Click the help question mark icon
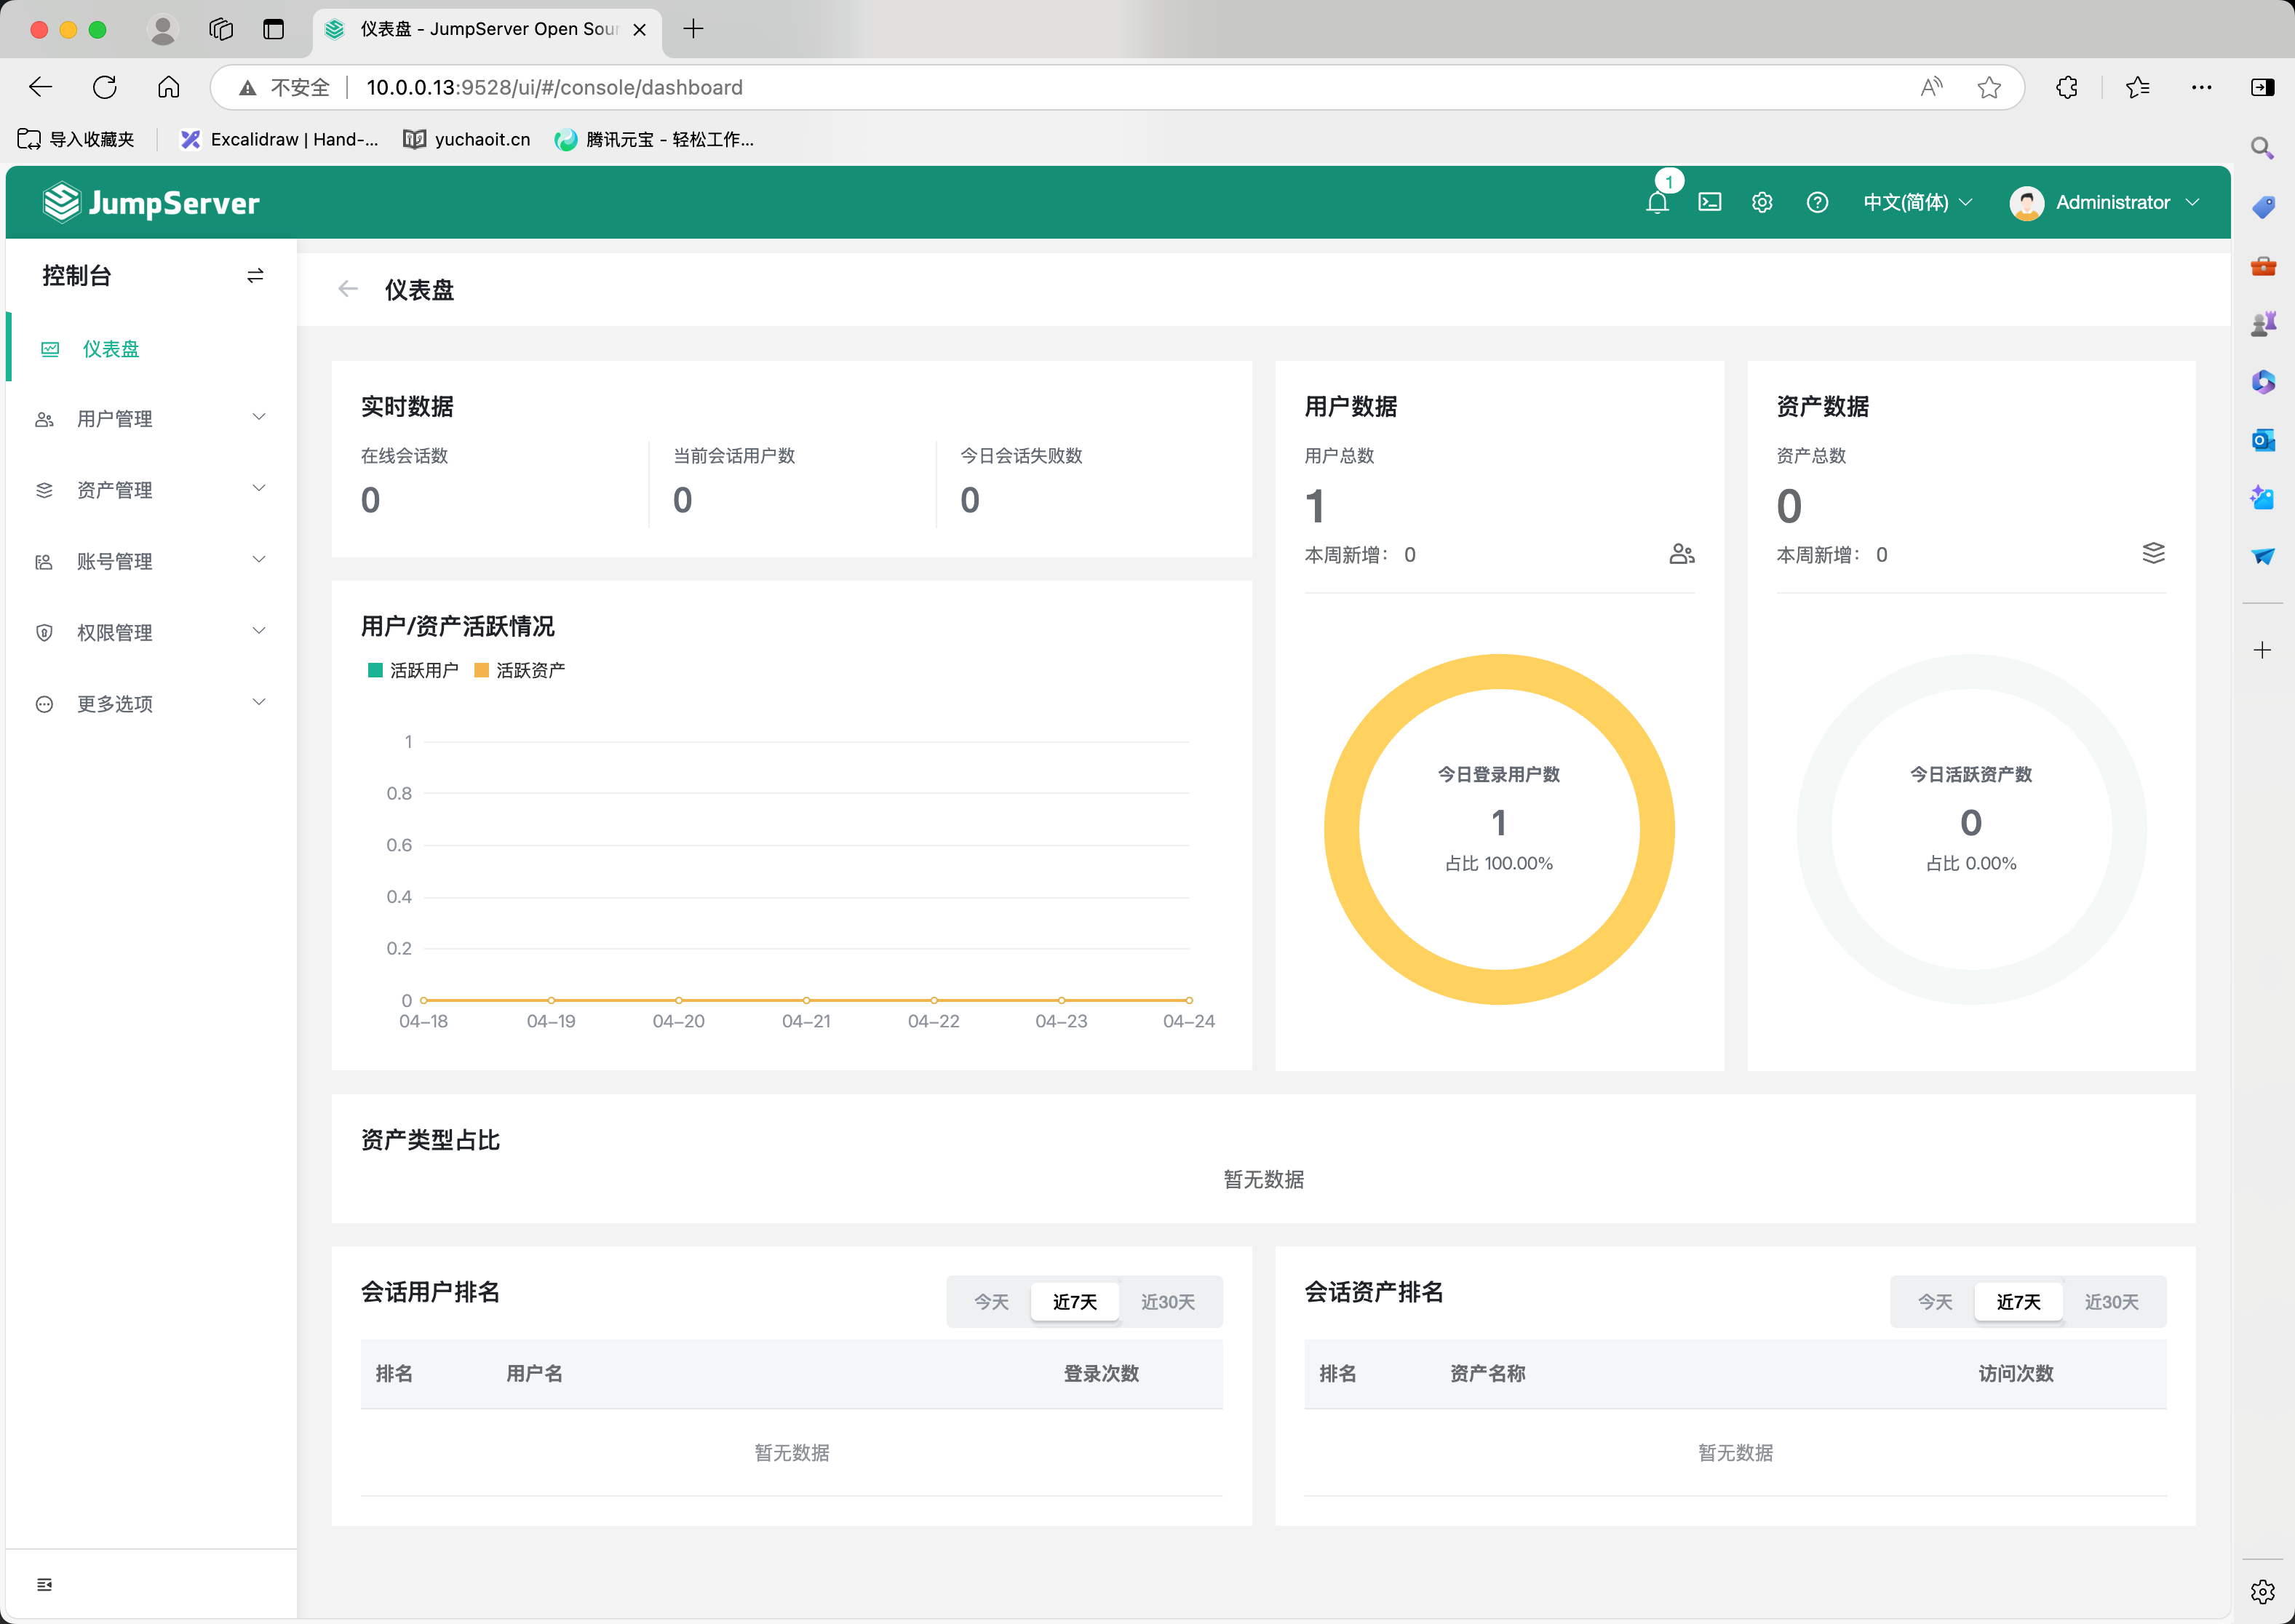This screenshot has width=2295, height=1624. [x=1817, y=203]
